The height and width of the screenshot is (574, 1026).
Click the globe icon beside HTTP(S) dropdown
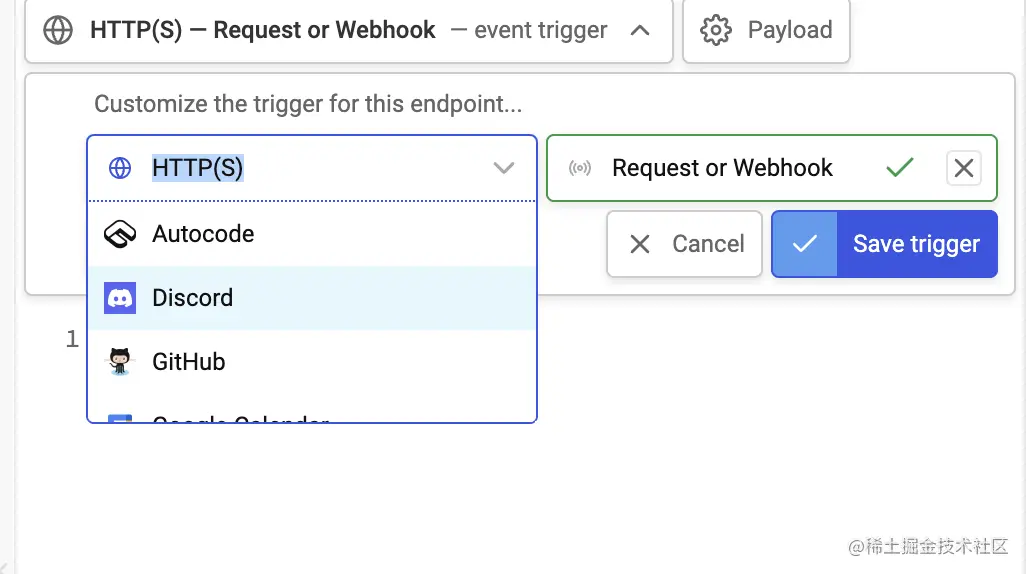120,168
